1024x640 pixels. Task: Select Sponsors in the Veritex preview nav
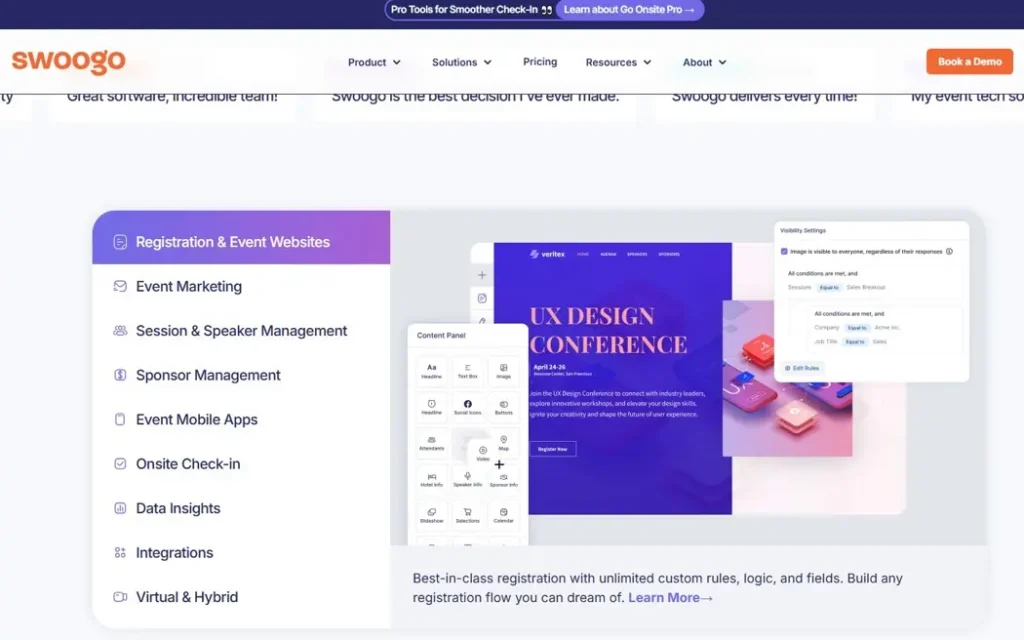[x=669, y=254]
